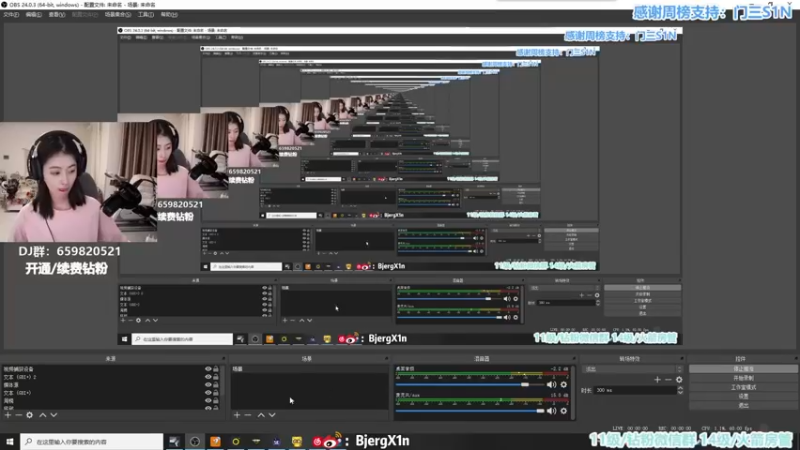
Task: Lock 周榜 source with lock icon
Action: [216, 401]
